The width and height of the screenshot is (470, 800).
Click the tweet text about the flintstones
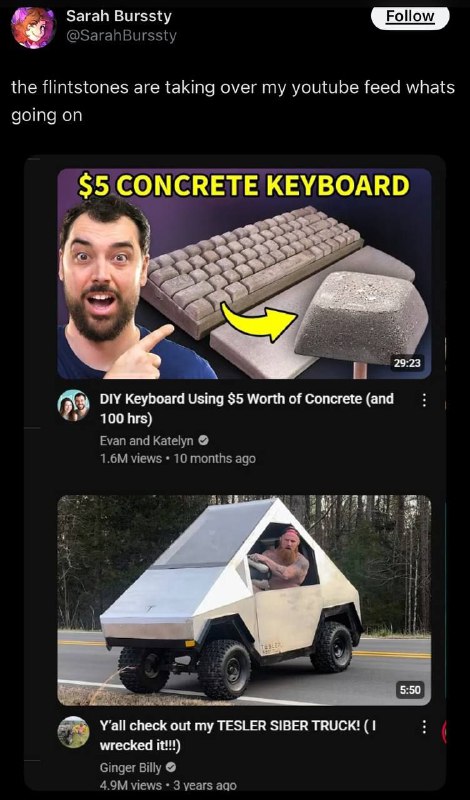[233, 101]
